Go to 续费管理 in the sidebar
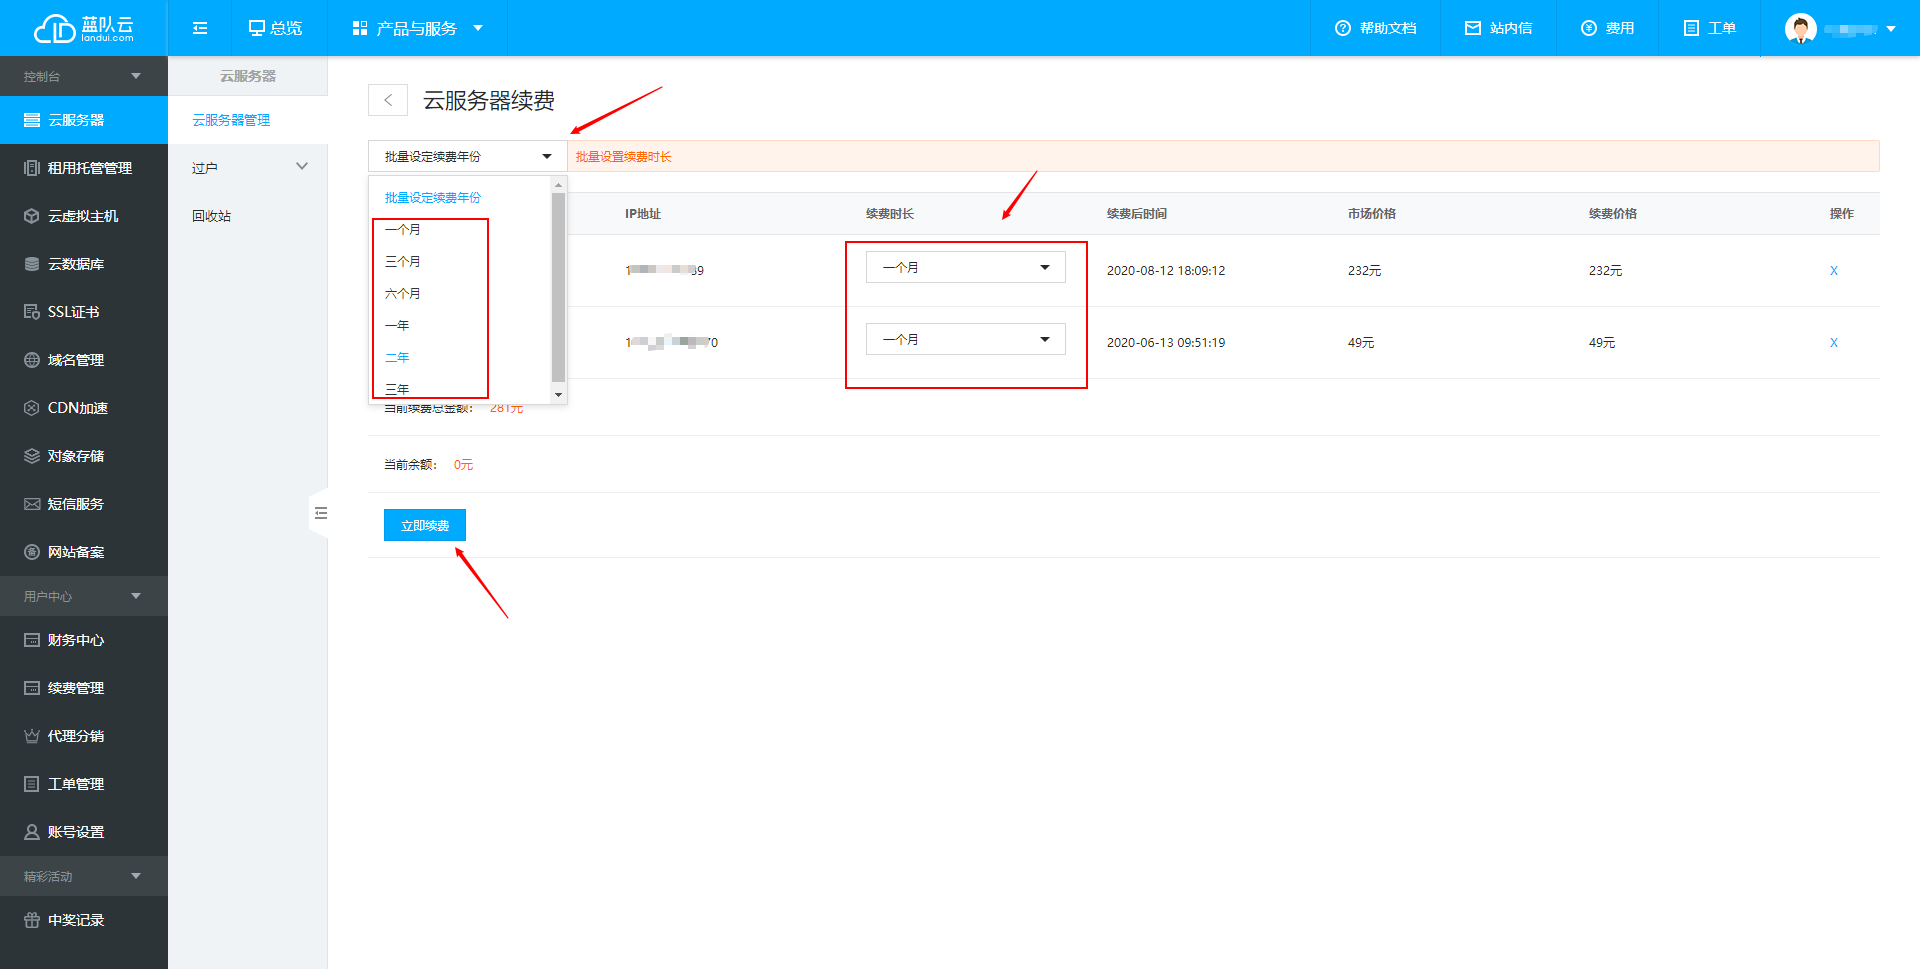1920x969 pixels. point(76,688)
